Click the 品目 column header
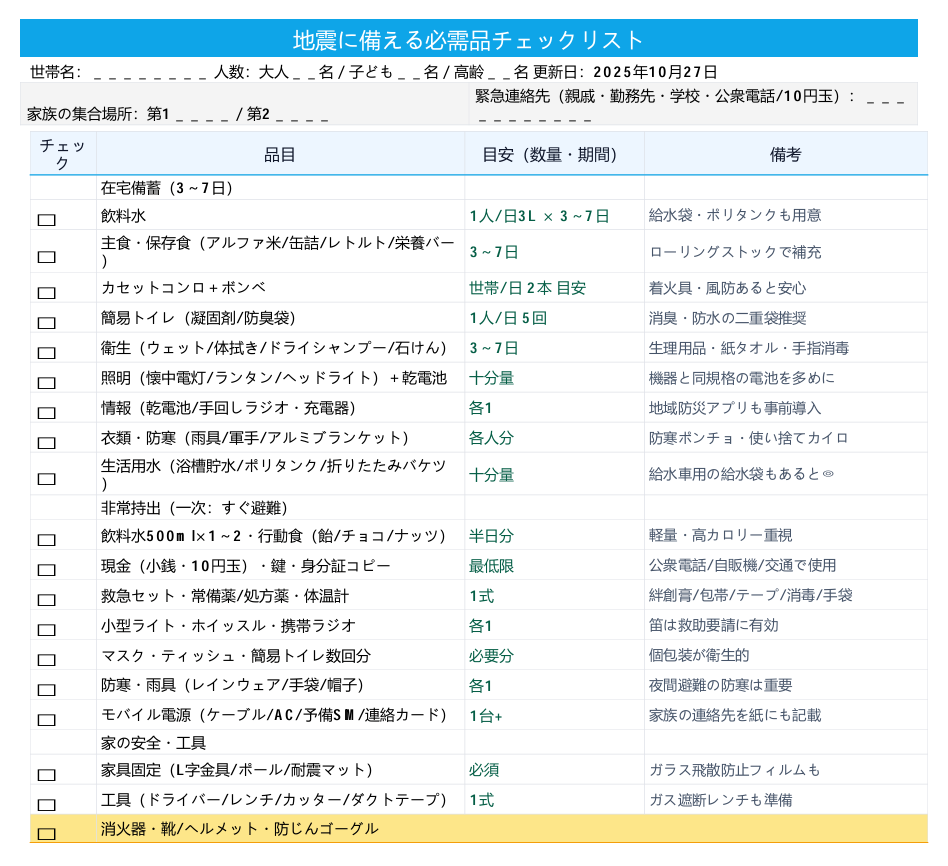 280,154
